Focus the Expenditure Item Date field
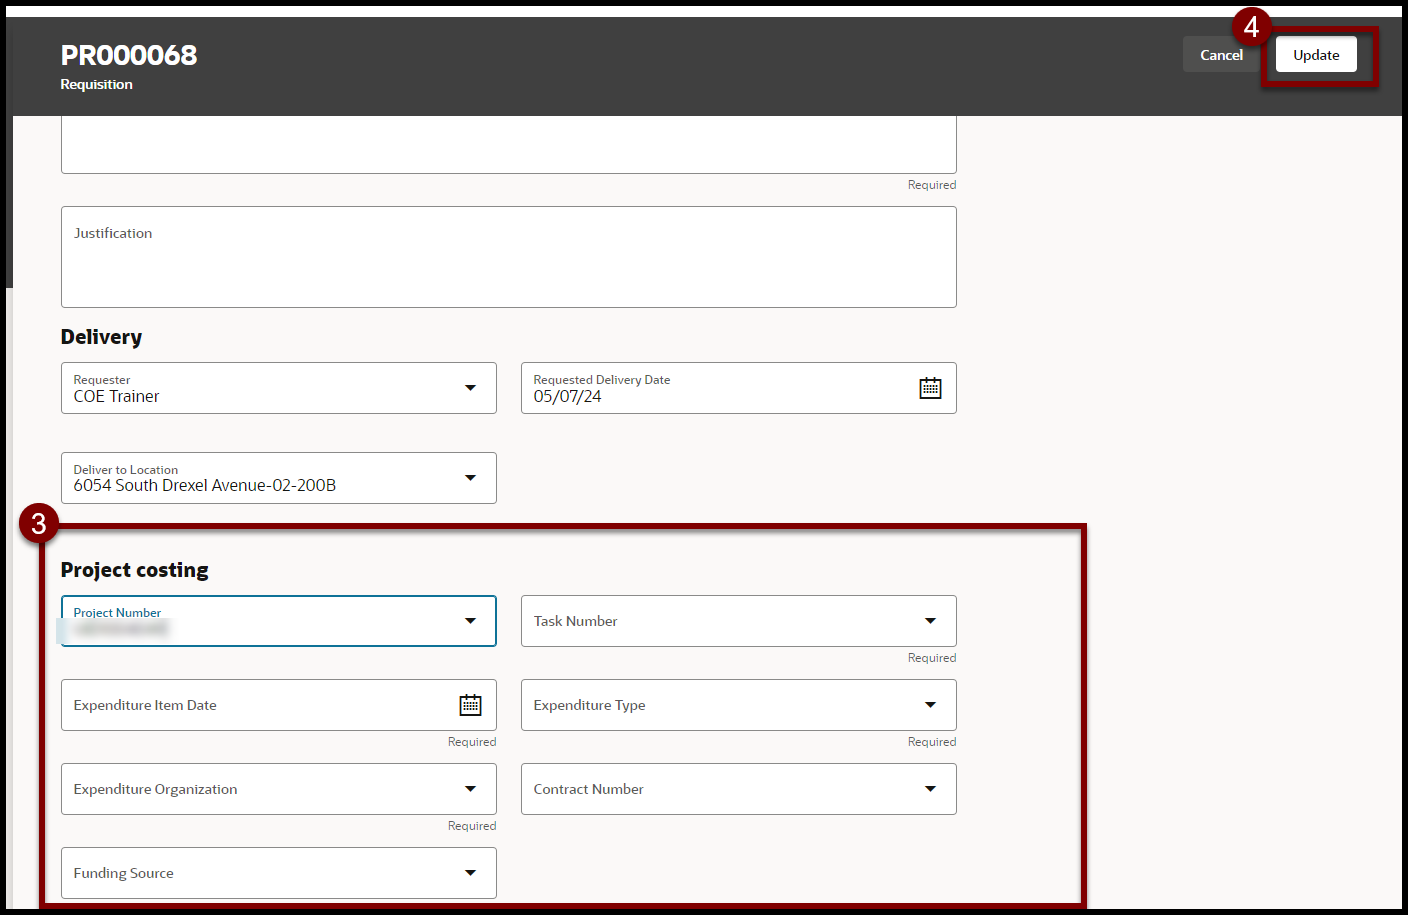This screenshot has width=1408, height=915. click(x=250, y=705)
